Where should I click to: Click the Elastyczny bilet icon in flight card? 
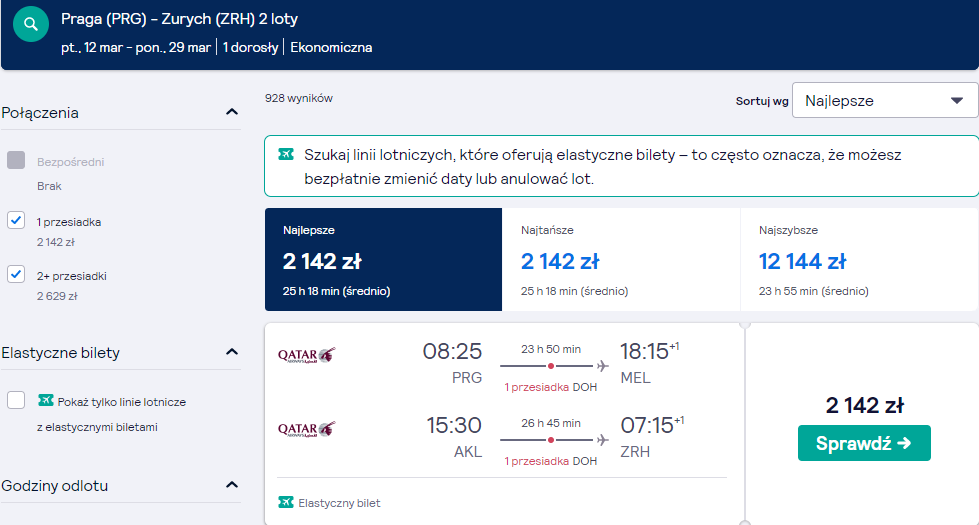click(x=286, y=502)
